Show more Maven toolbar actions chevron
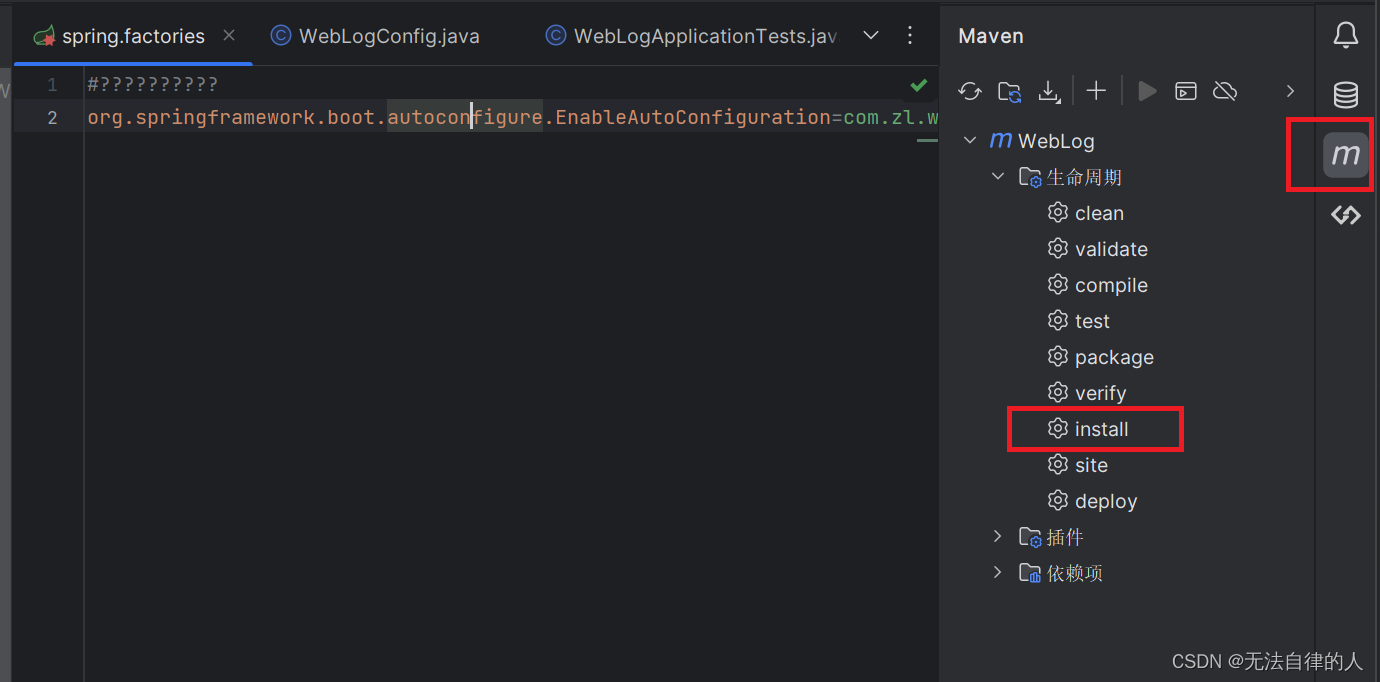 click(1290, 91)
